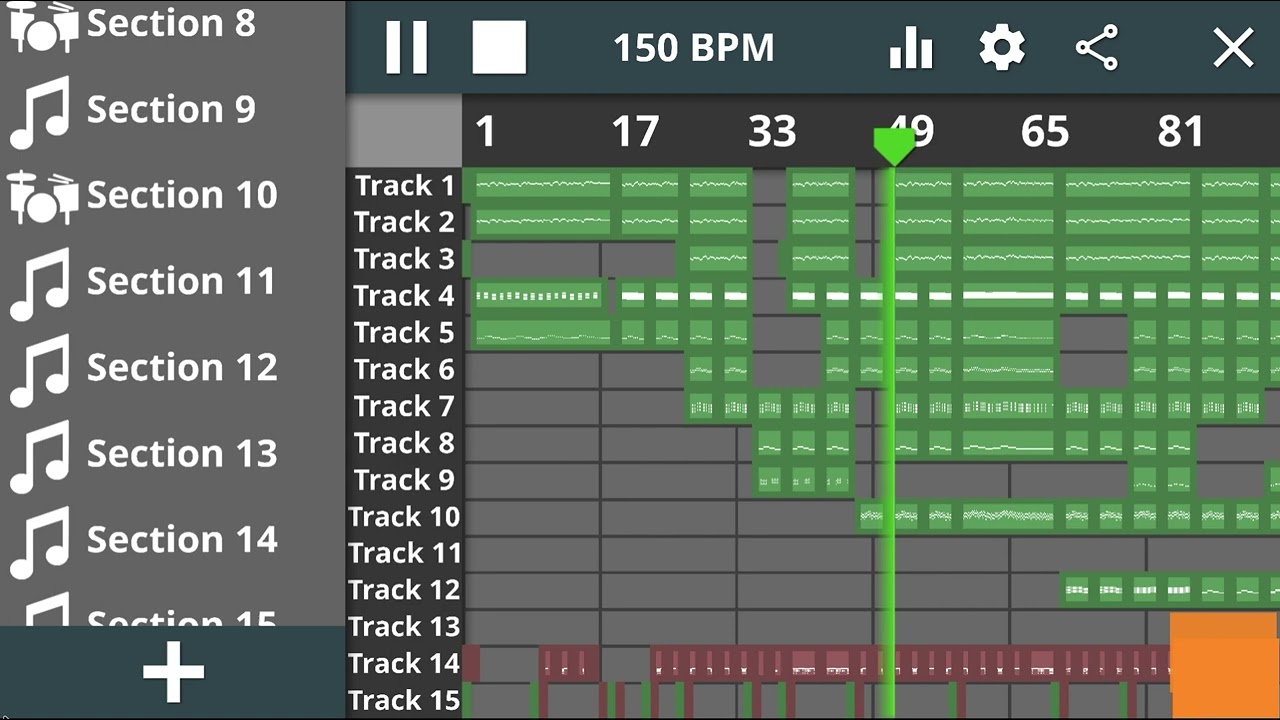Select the Track 11 header
The image size is (1280, 720).
coord(404,553)
